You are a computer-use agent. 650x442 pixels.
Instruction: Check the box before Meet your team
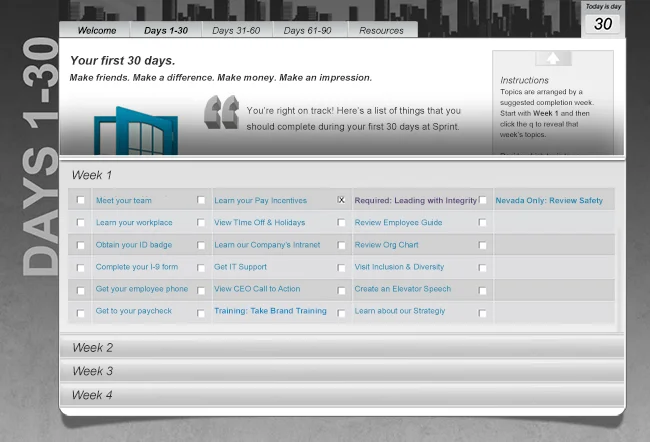pos(80,200)
